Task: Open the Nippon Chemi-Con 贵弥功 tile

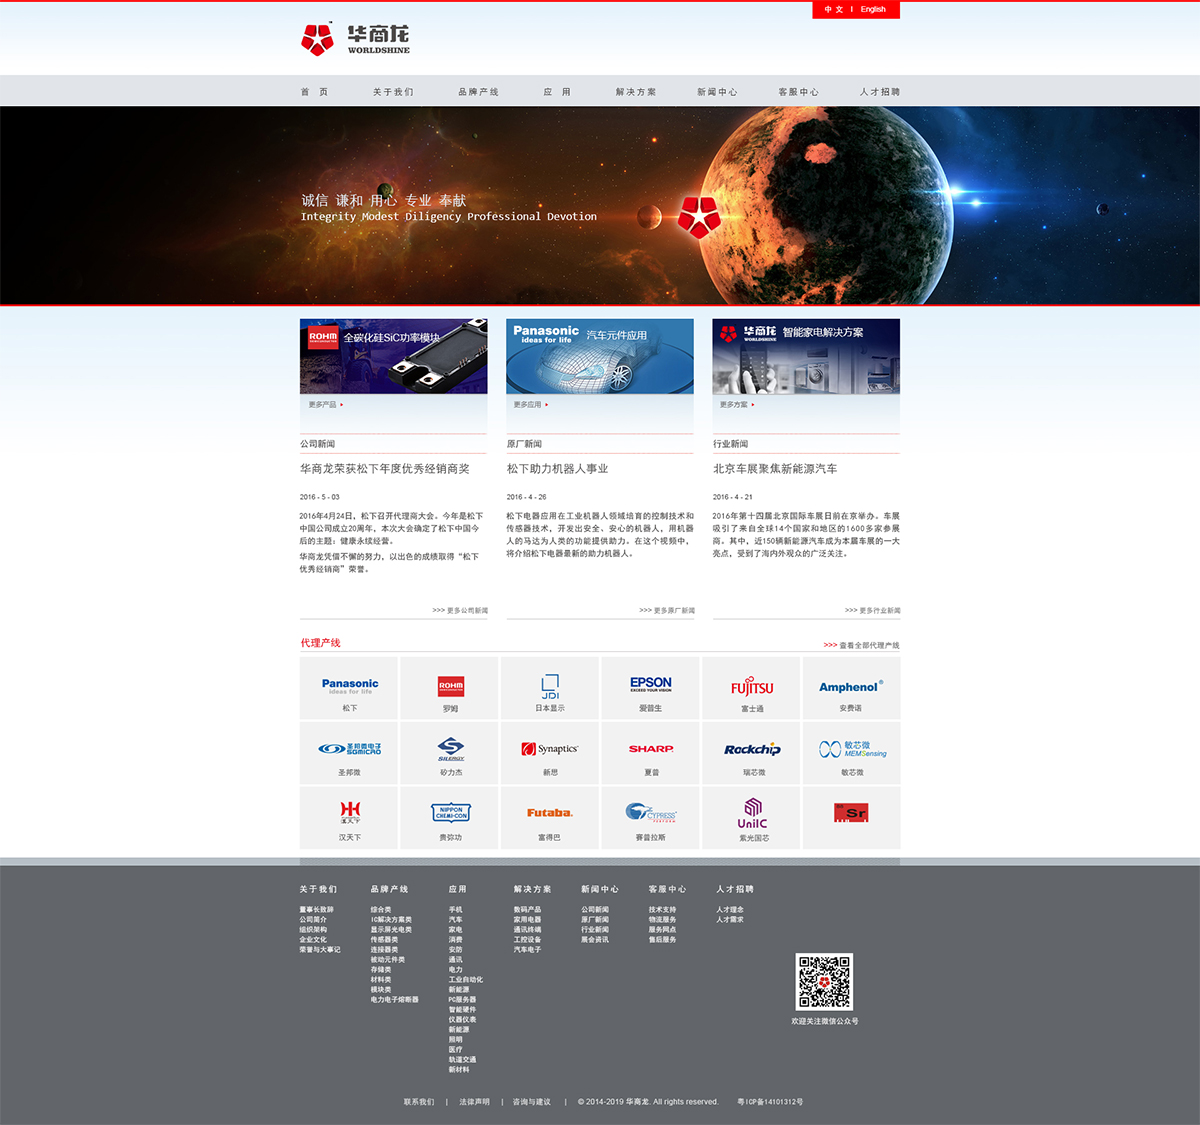Action: pyautogui.click(x=450, y=818)
